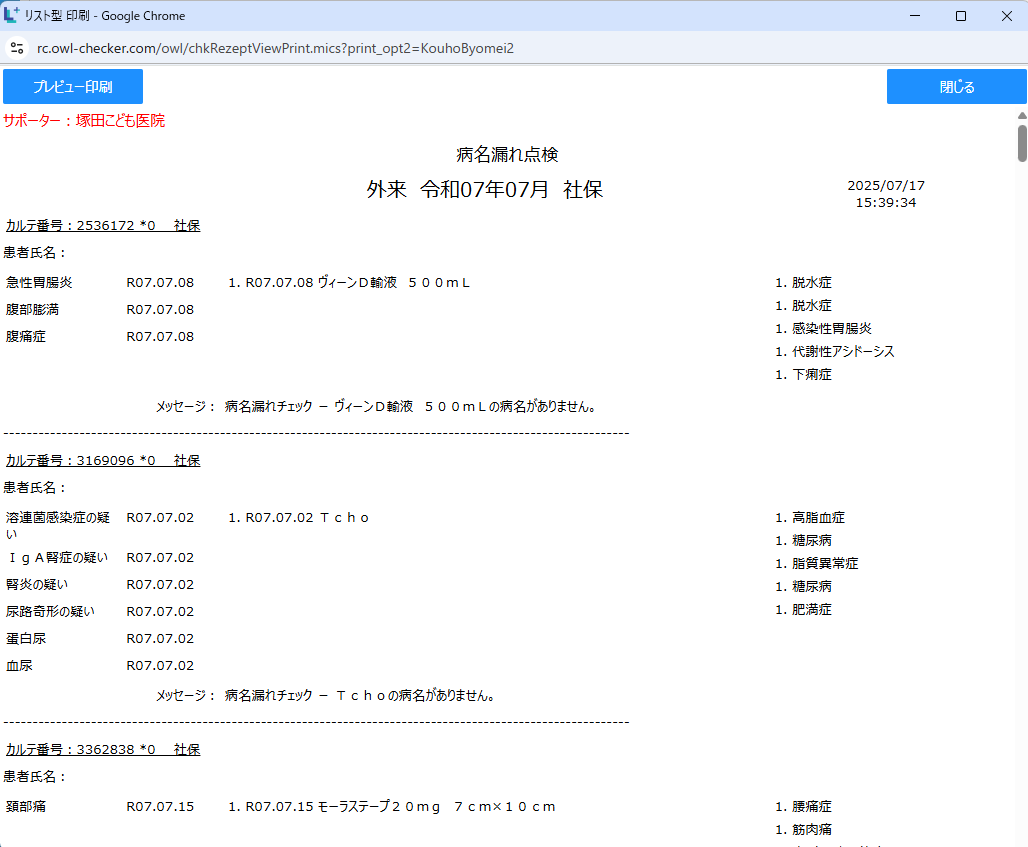Image resolution: width=1028 pixels, height=847 pixels.
Task: Open カルテ番号 3362838 record link
Action: (103, 749)
